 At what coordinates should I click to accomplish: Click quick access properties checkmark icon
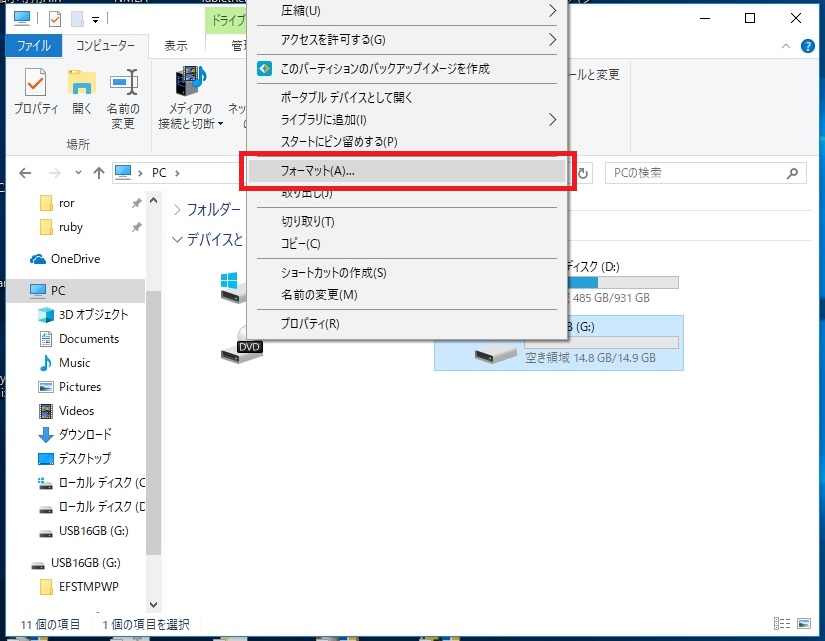pyautogui.click(x=55, y=19)
